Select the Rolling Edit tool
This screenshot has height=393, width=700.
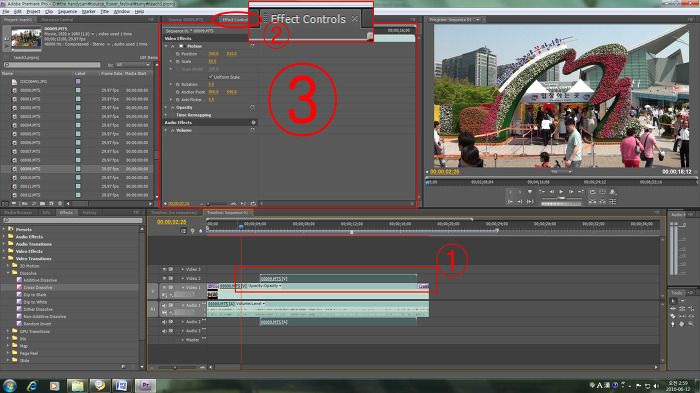click(682, 309)
